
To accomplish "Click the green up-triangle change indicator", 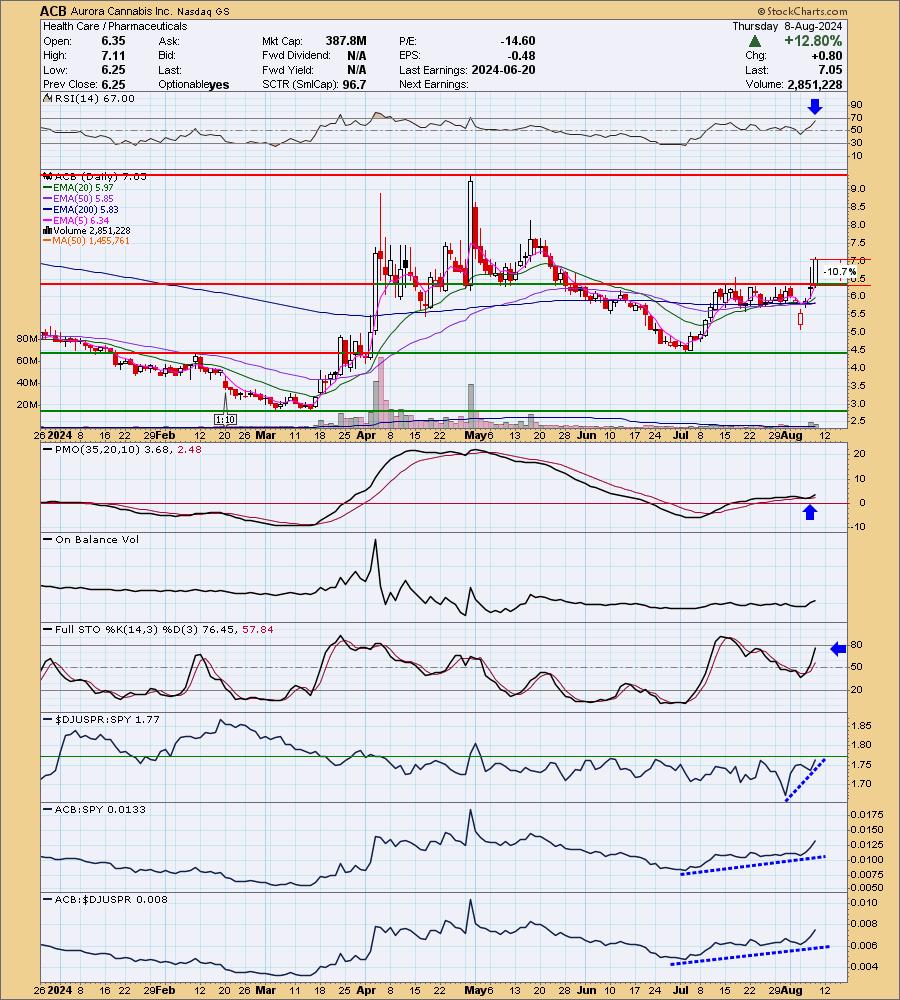I will (x=755, y=41).
